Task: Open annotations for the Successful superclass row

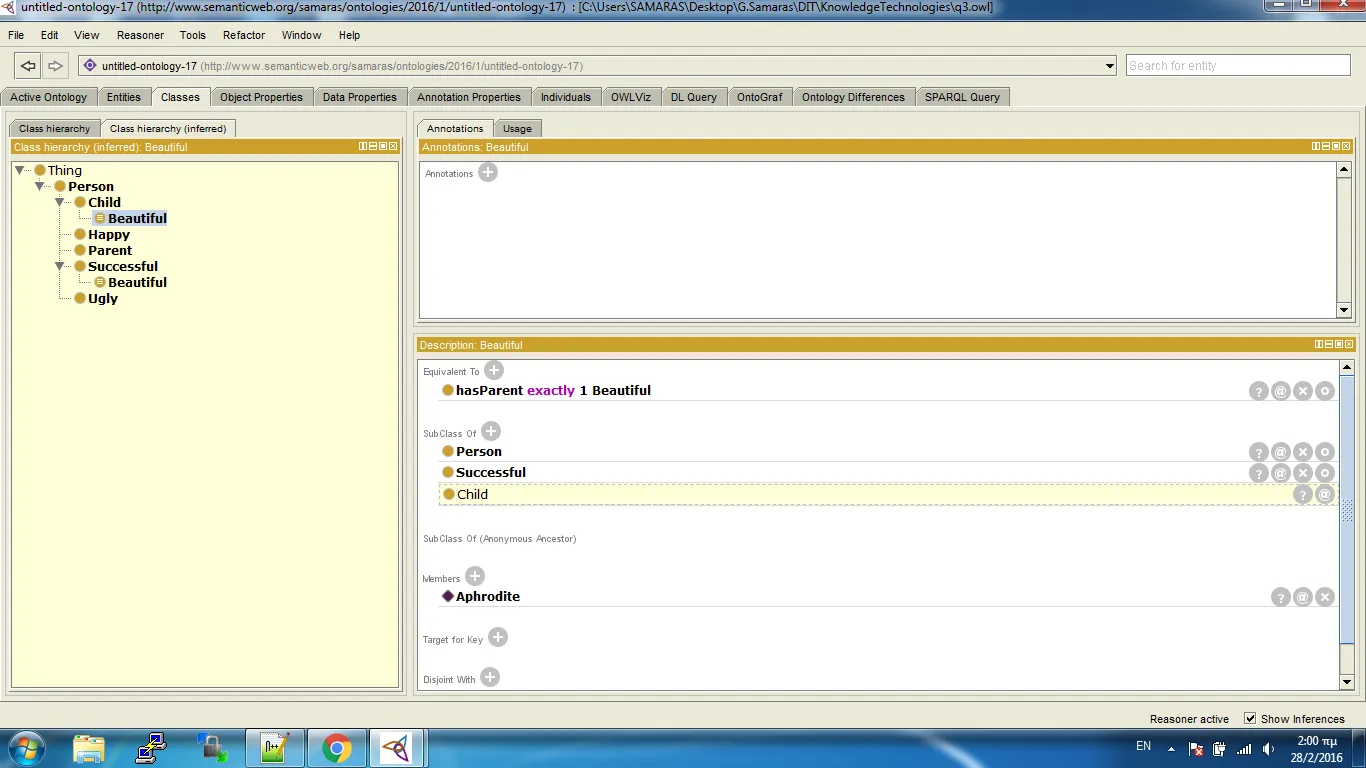Action: tap(1281, 473)
